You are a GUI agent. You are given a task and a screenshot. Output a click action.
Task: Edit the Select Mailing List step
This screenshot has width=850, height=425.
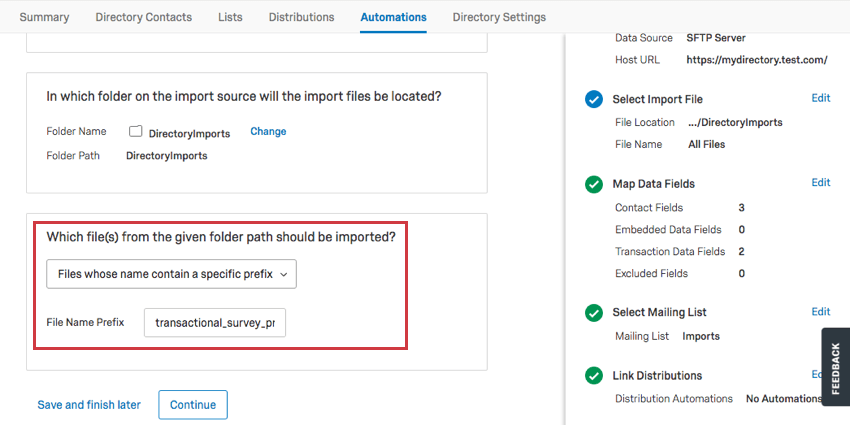coord(821,312)
